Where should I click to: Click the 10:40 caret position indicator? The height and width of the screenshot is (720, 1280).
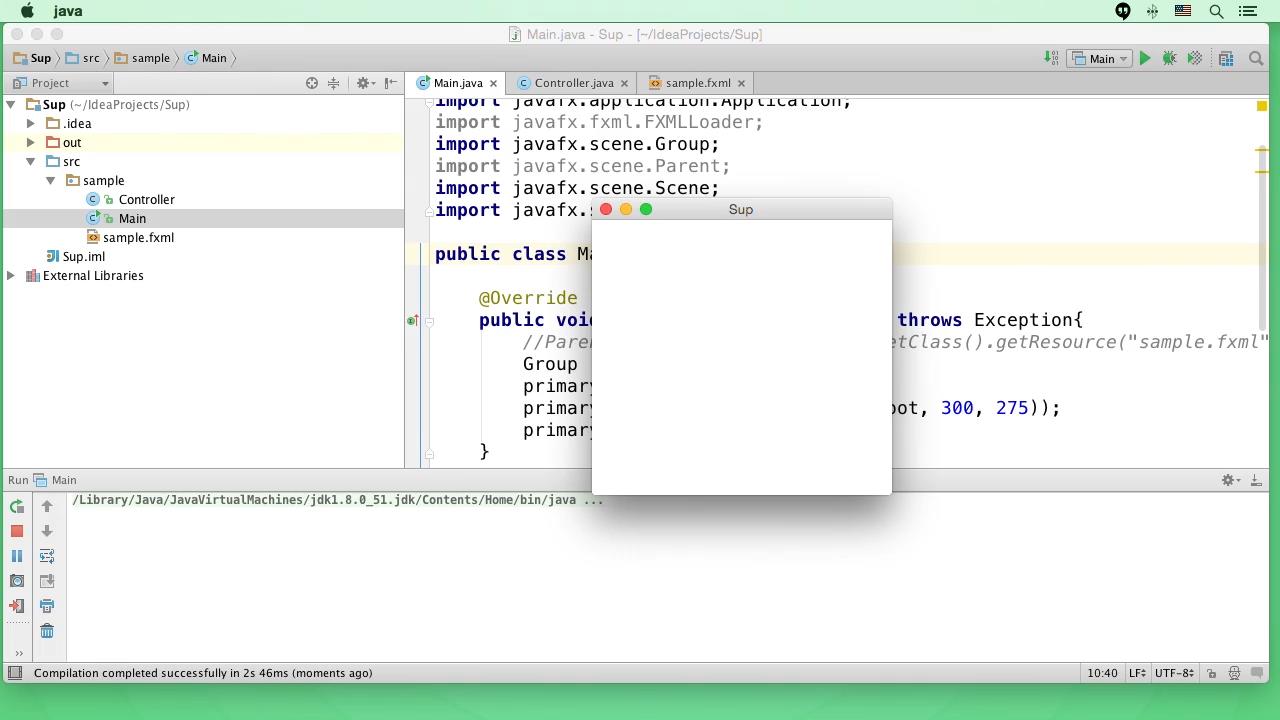tap(1102, 673)
